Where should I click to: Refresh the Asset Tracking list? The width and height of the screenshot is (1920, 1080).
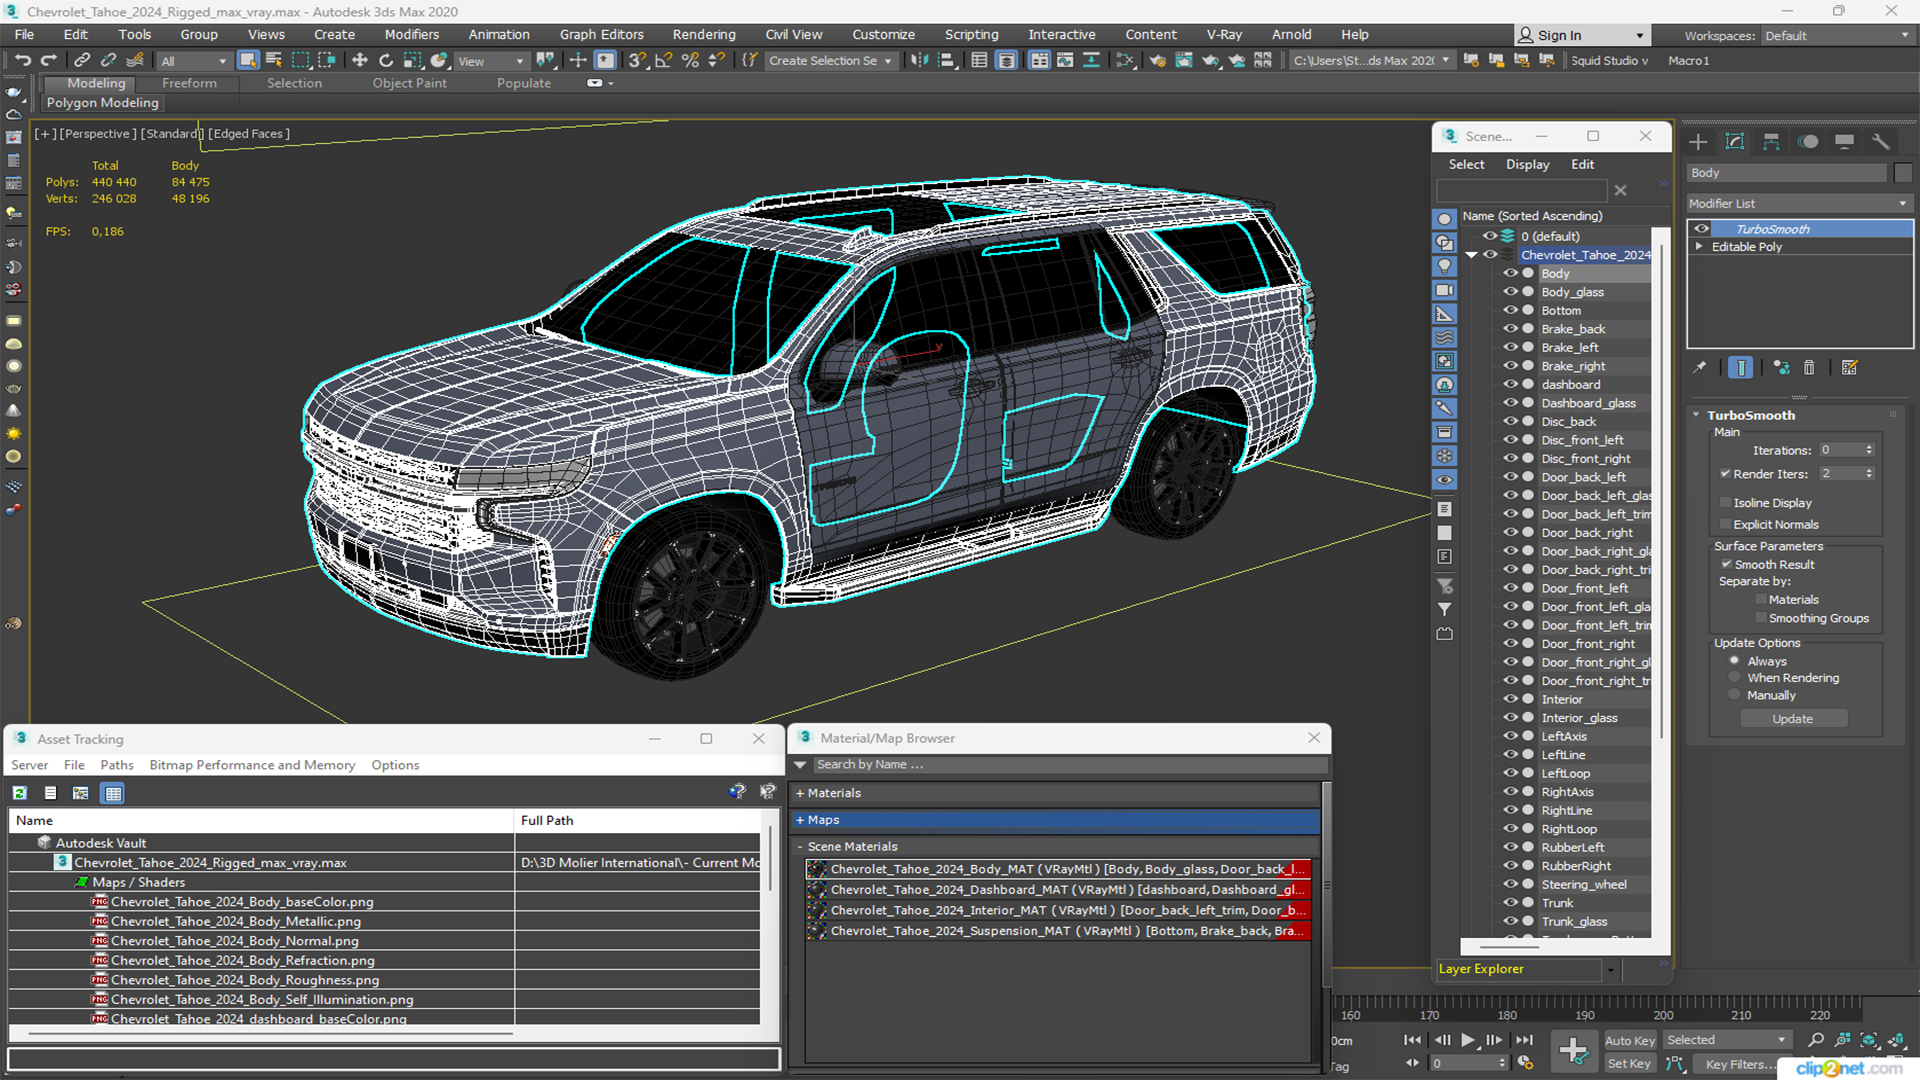[19, 793]
